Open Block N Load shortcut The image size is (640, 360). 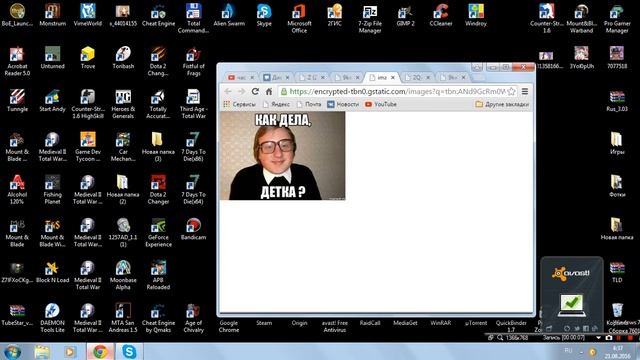[x=52, y=271]
